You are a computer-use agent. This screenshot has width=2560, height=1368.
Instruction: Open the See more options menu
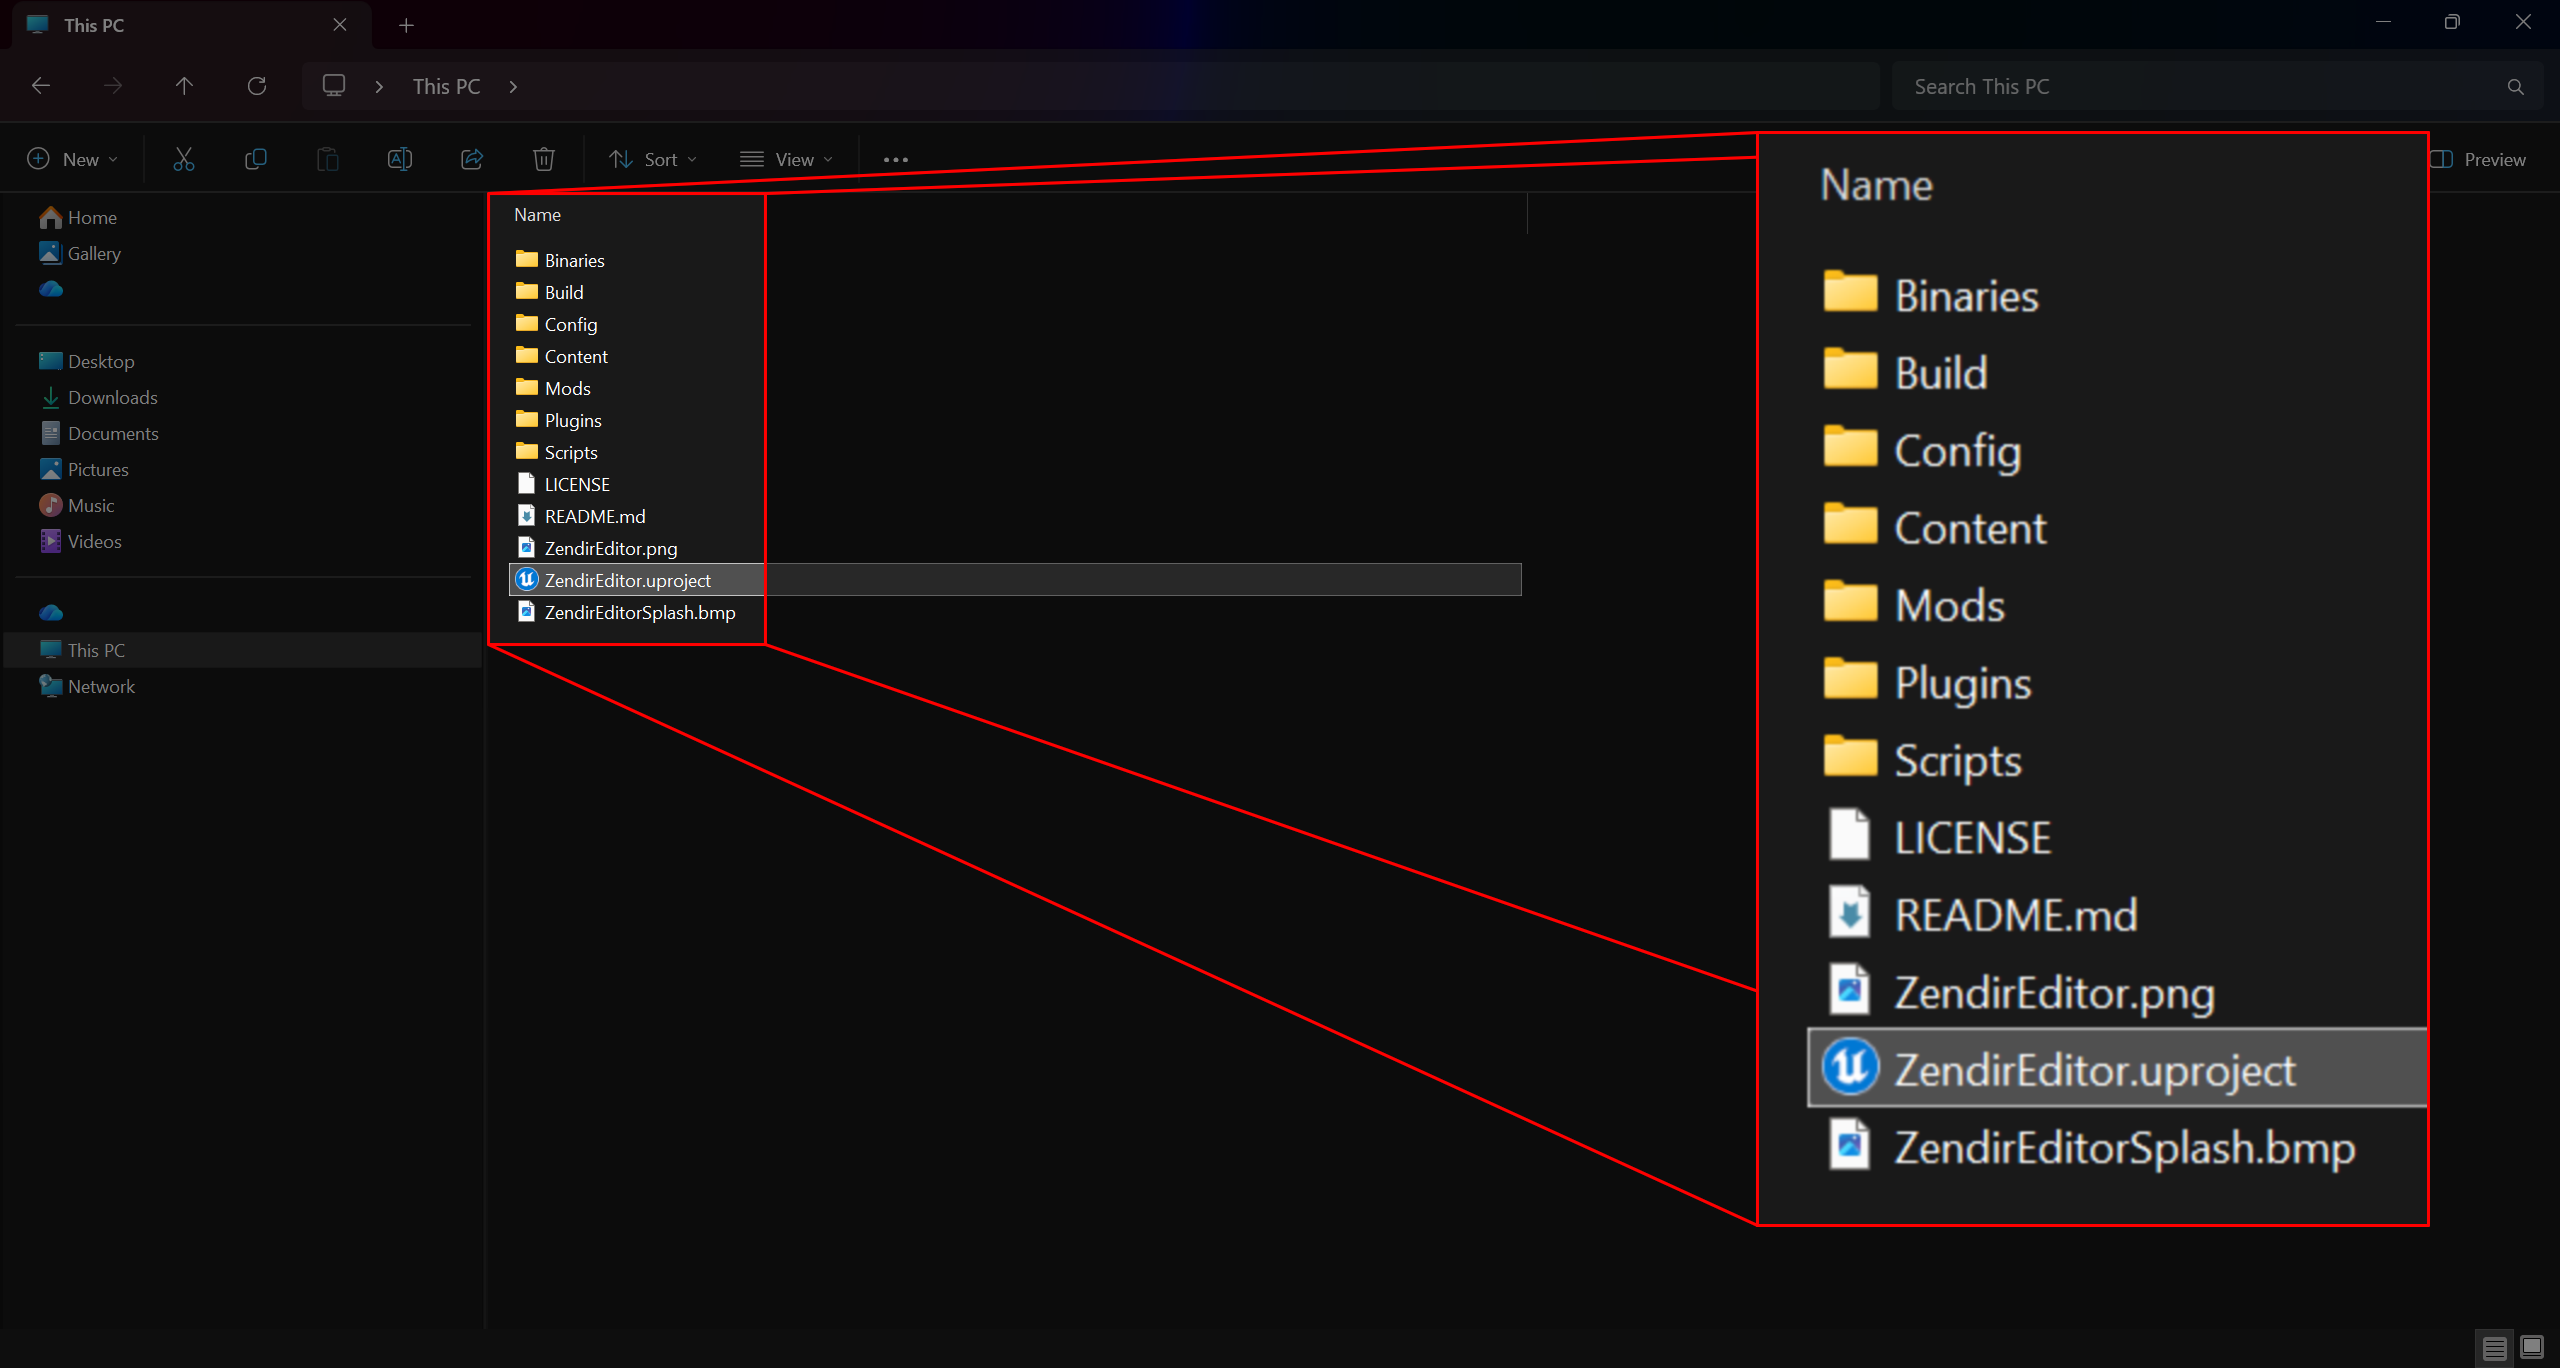896,159
